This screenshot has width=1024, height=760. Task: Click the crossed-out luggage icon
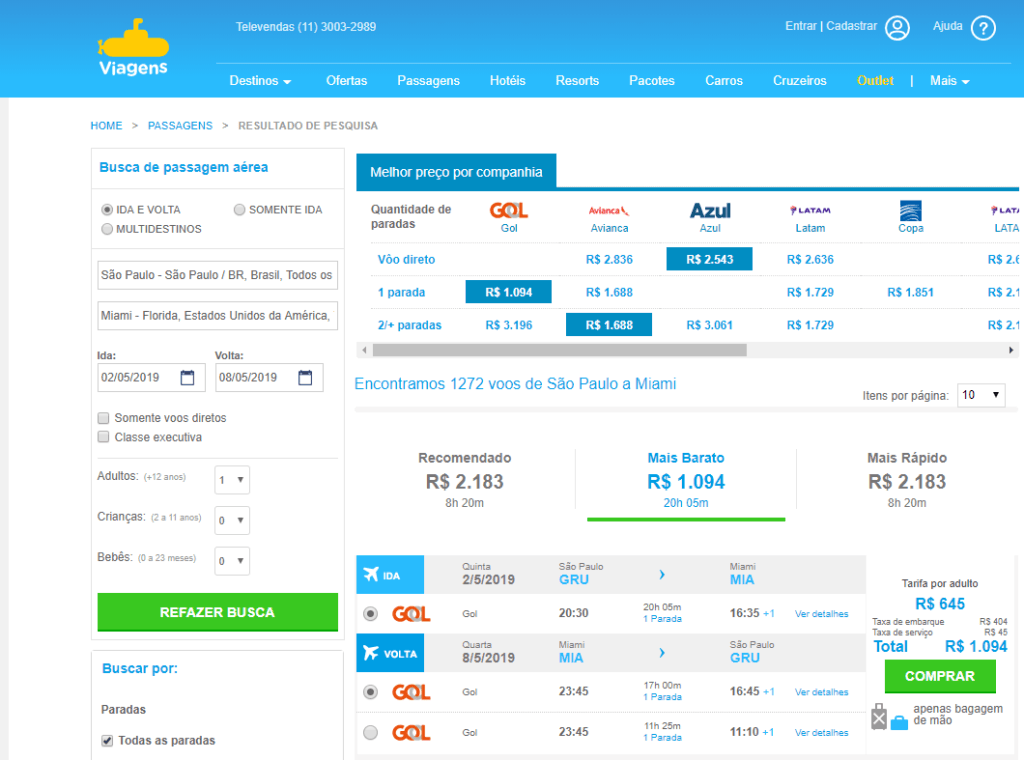pyautogui.click(x=879, y=716)
